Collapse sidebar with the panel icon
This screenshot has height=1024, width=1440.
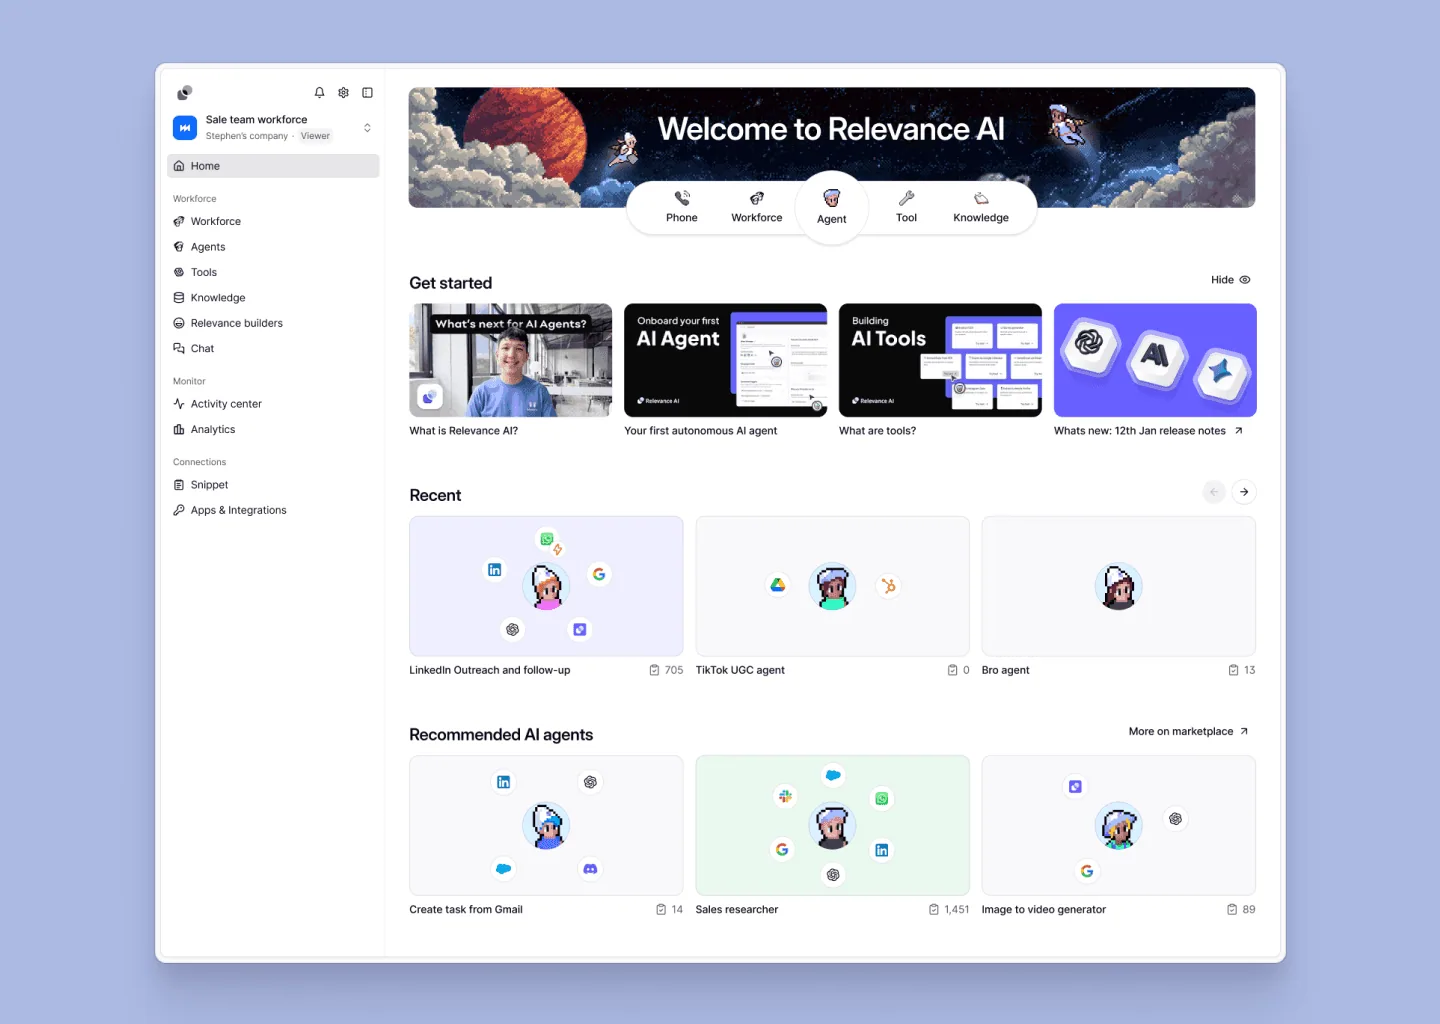pos(367,93)
